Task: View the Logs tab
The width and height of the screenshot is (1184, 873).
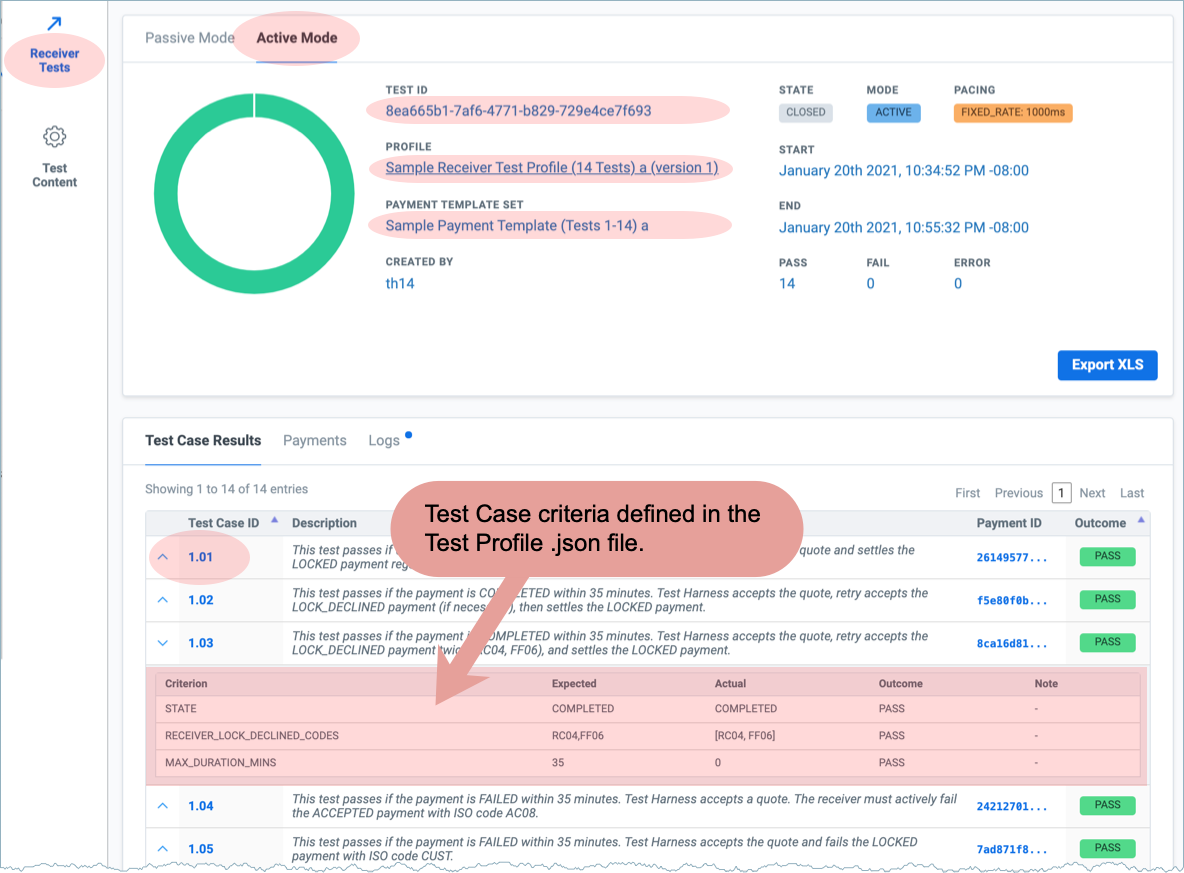Action: point(384,441)
